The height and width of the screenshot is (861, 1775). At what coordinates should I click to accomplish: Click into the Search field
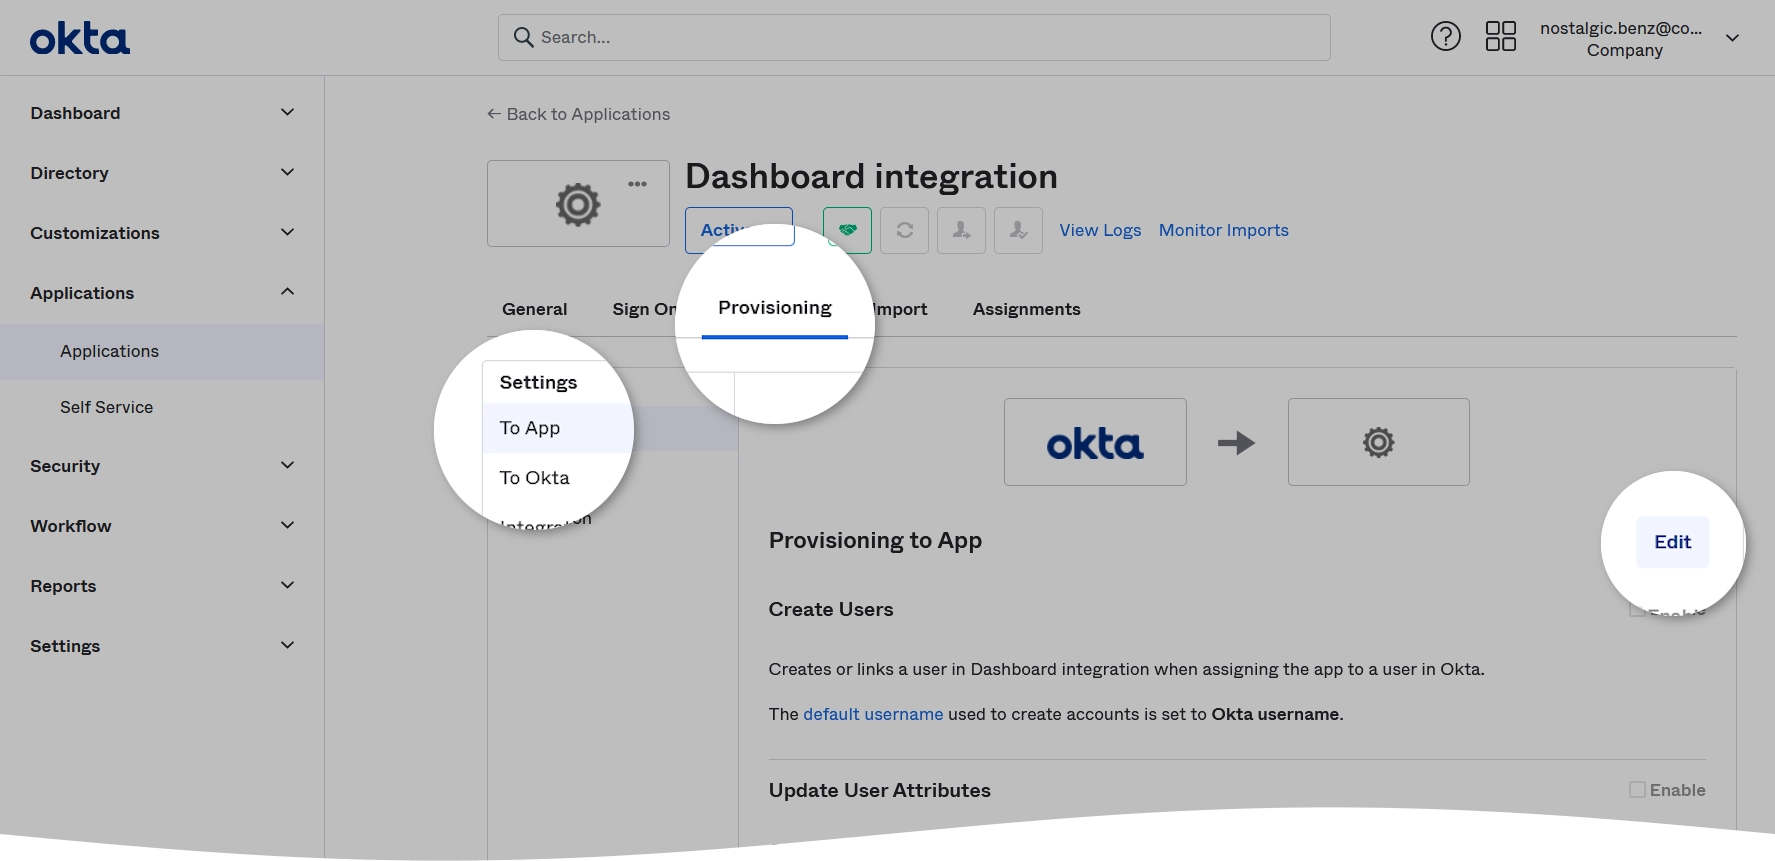(x=914, y=37)
